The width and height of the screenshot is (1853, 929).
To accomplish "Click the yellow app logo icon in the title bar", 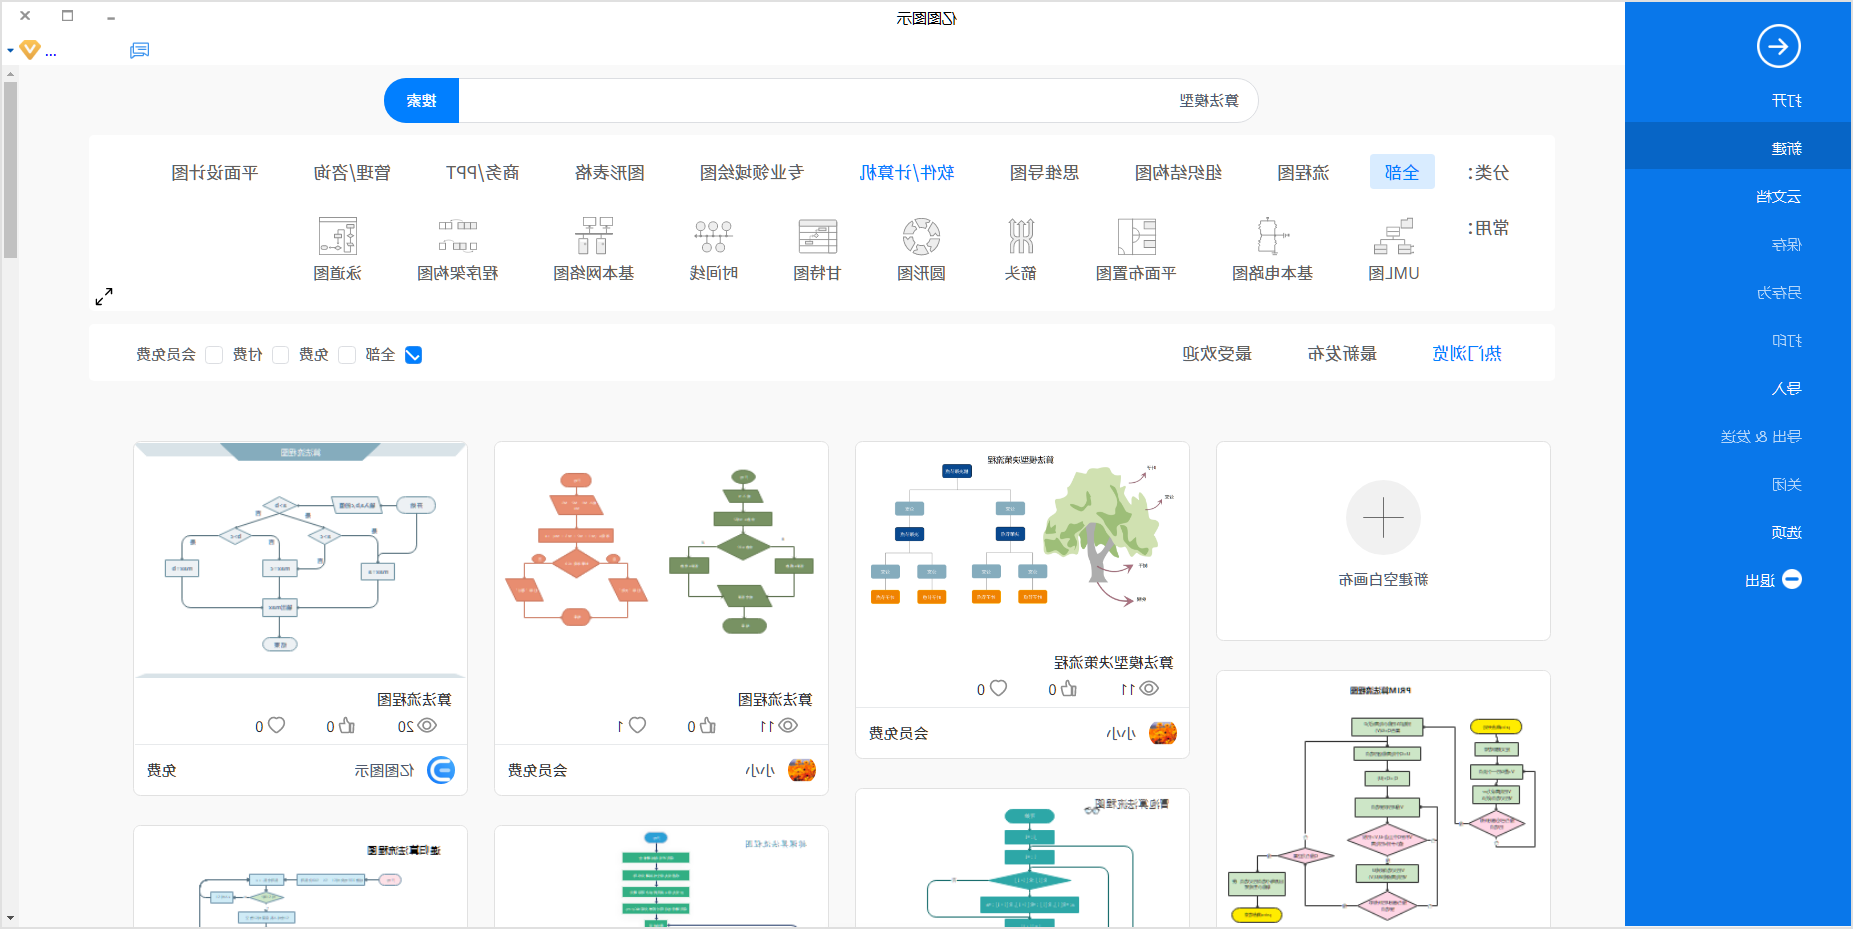I will pyautogui.click(x=30, y=49).
